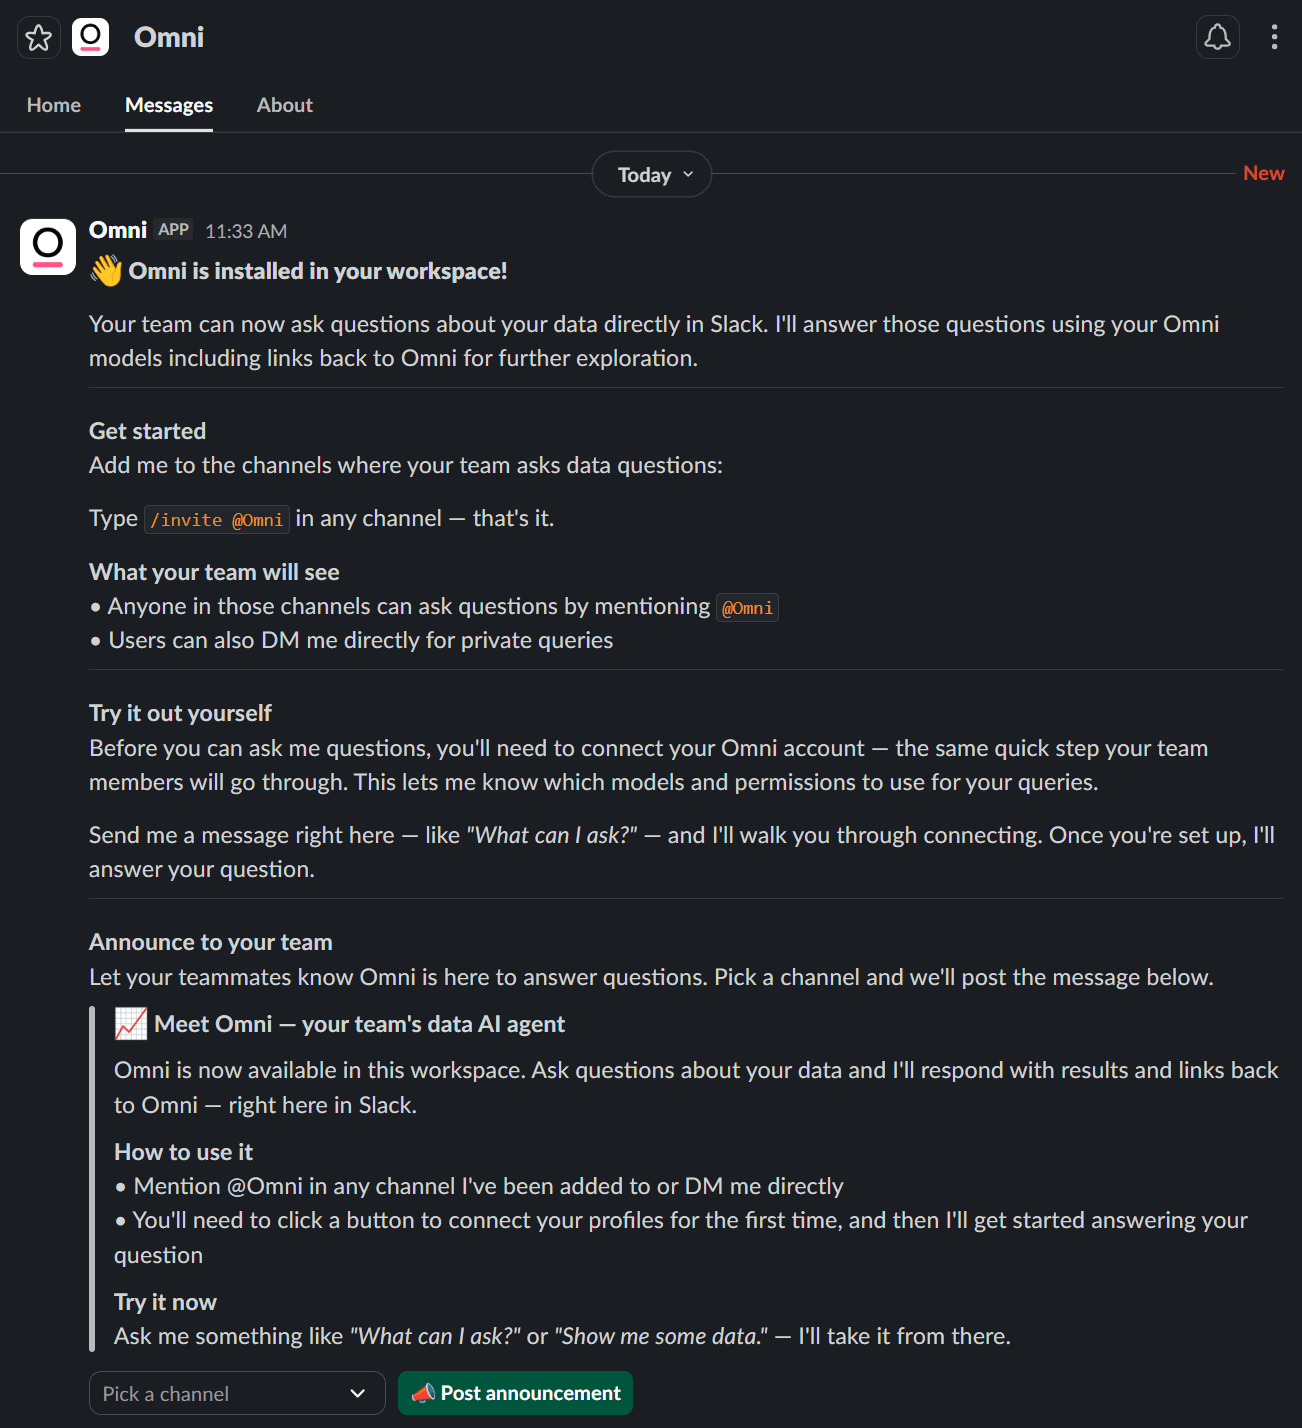Open notification bell settings
Screen dimensions: 1302x1428
[x=1217, y=38]
